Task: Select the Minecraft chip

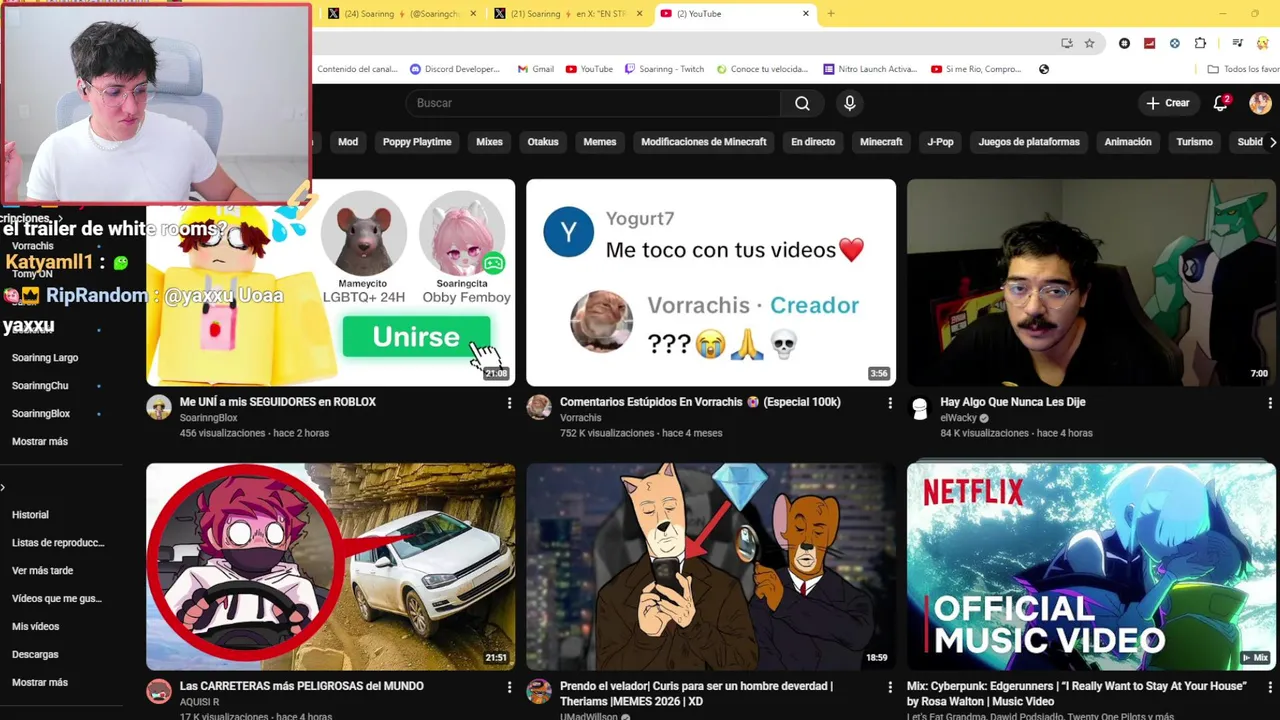Action: pyautogui.click(x=881, y=142)
